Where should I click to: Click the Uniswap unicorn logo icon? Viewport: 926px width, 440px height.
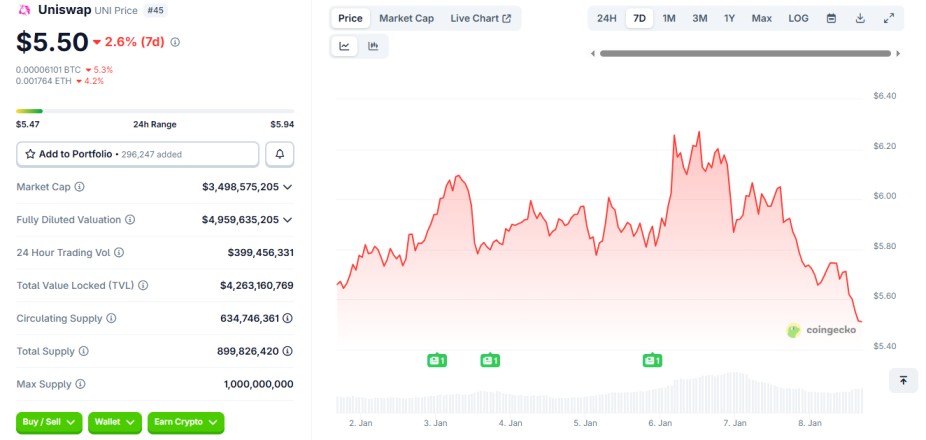coord(24,10)
